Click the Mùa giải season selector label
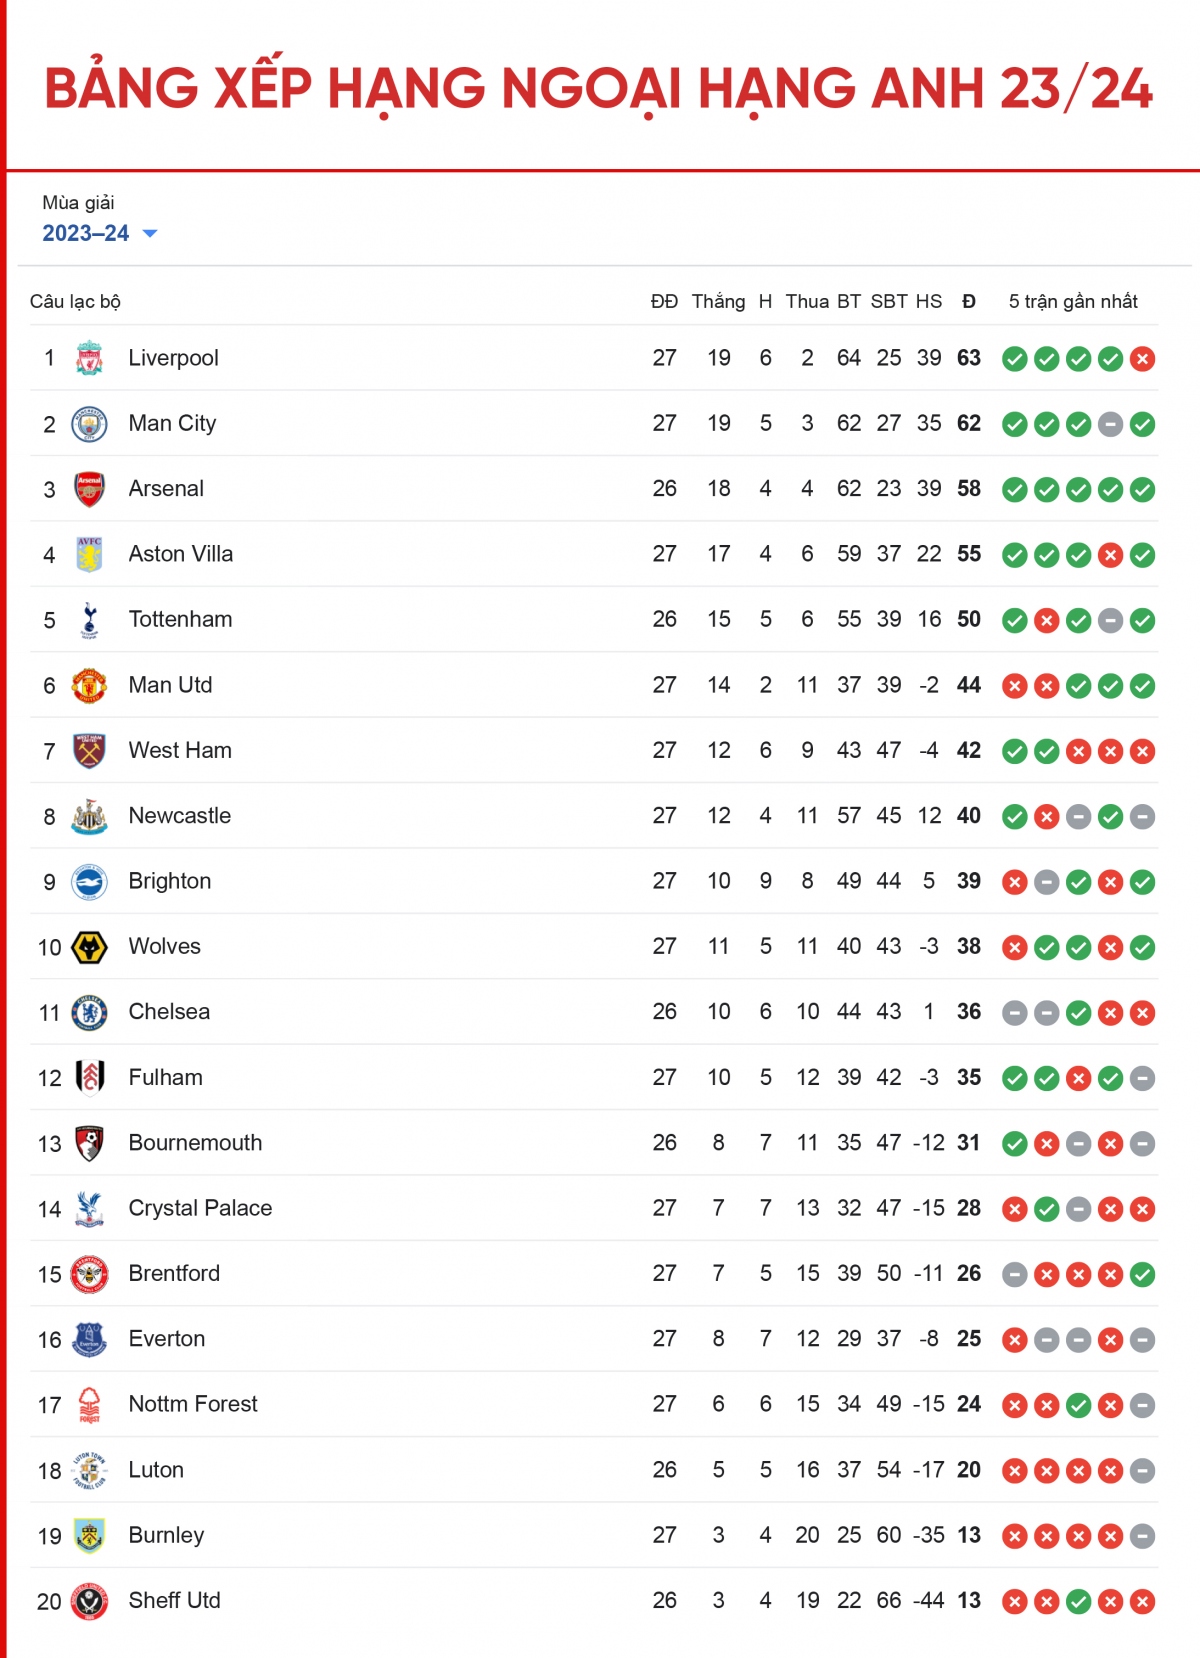1200x1658 pixels. [x=78, y=203]
